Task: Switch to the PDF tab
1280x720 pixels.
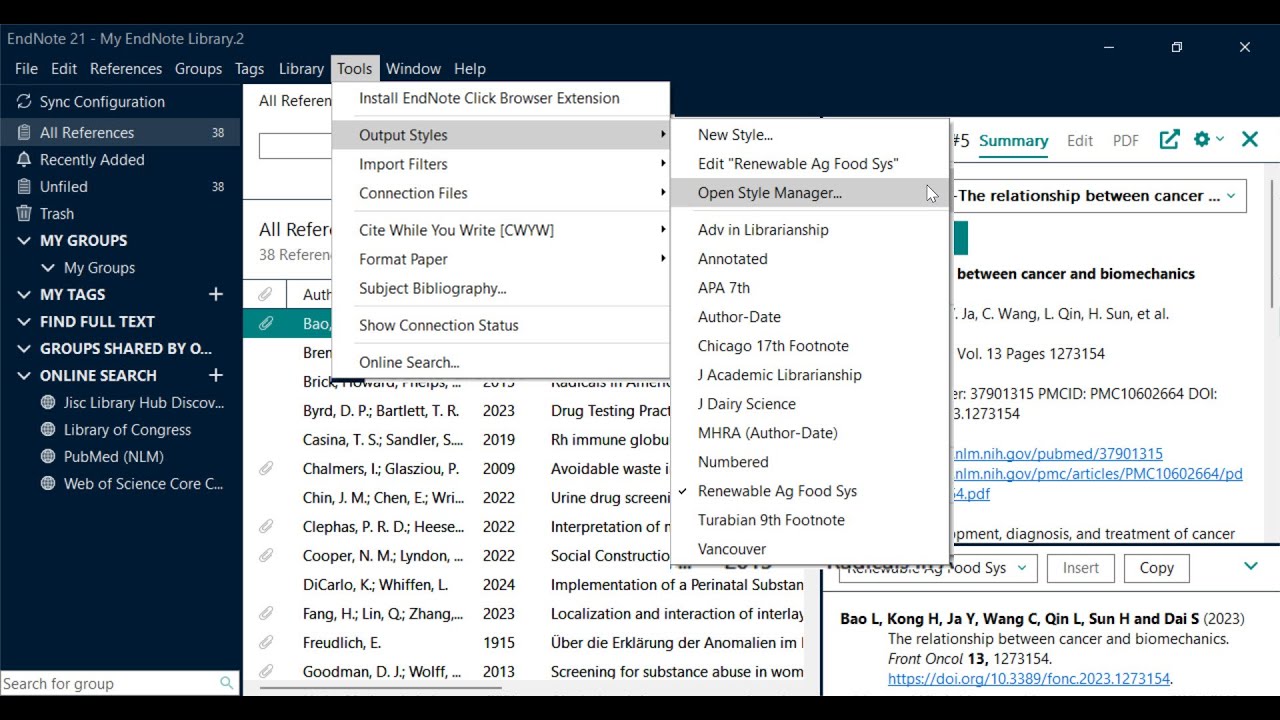Action: pyautogui.click(x=1126, y=141)
